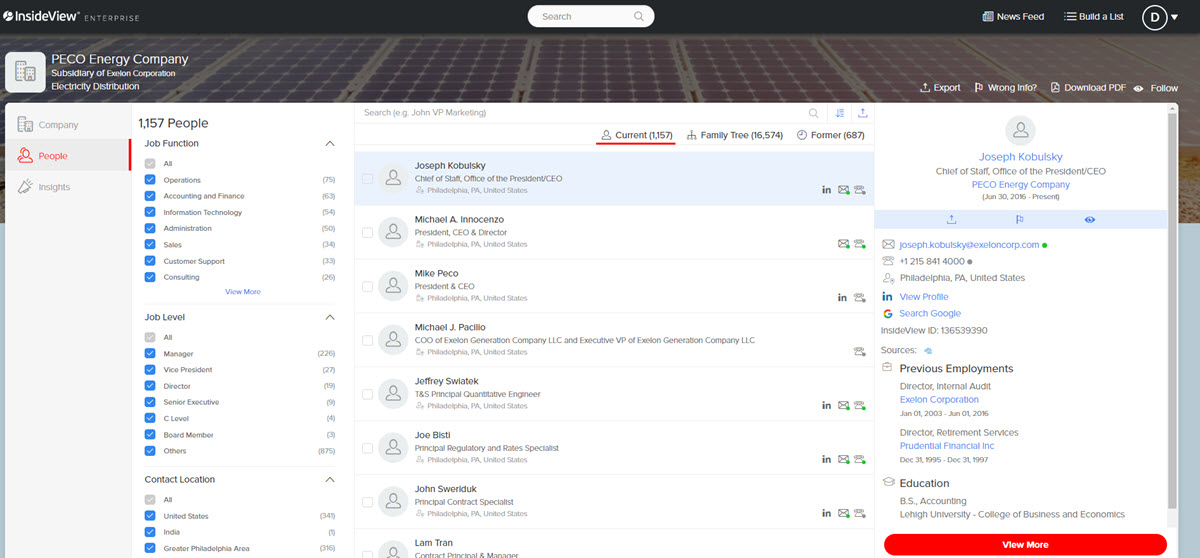The height and width of the screenshot is (558, 1200).
Task: Open the Exelon Corporation previous employer link
Action: point(939,400)
